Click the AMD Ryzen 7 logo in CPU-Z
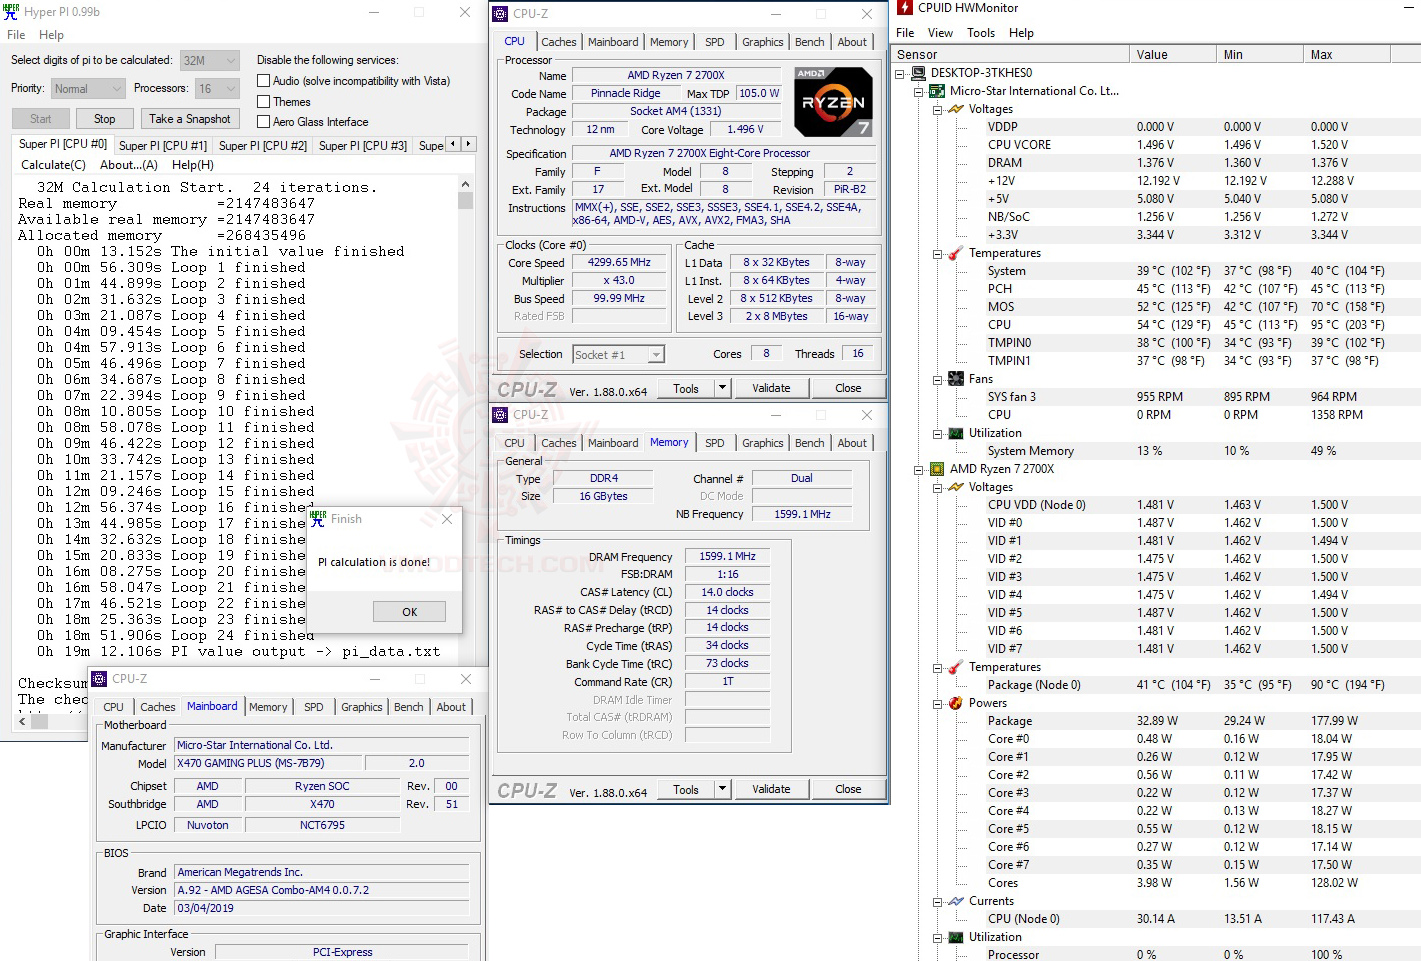Screen dimensions: 1421x961 click(833, 101)
